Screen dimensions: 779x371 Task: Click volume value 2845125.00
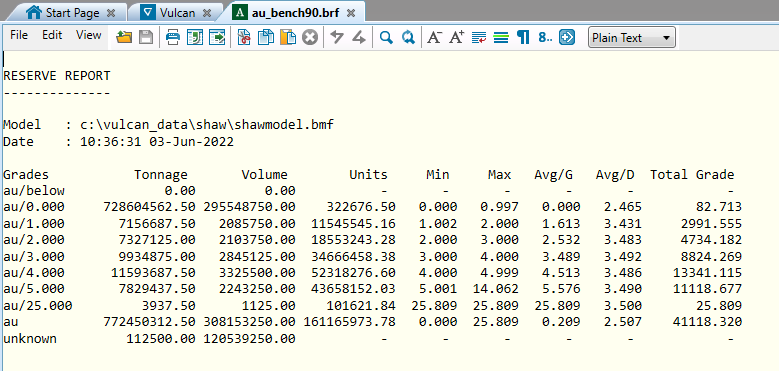click(257, 257)
